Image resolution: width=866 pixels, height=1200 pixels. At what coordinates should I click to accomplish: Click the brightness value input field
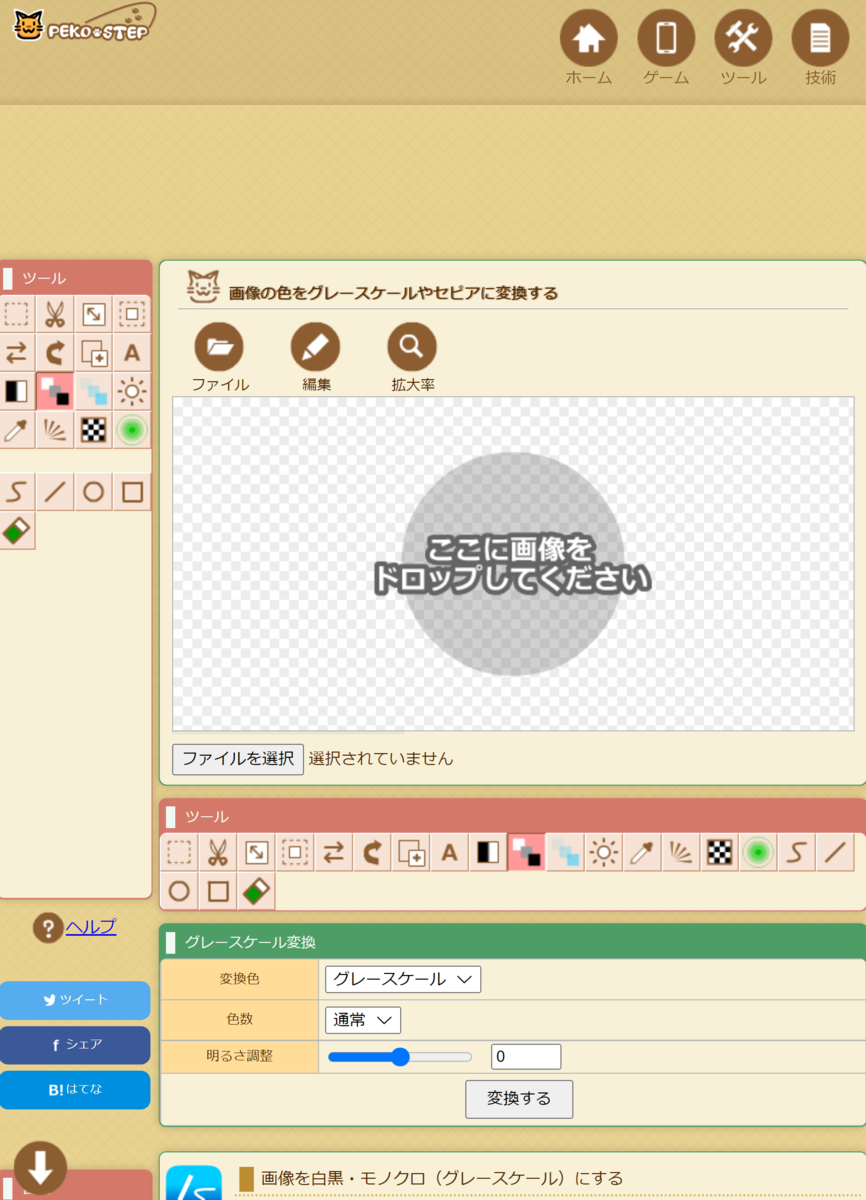click(x=526, y=1057)
